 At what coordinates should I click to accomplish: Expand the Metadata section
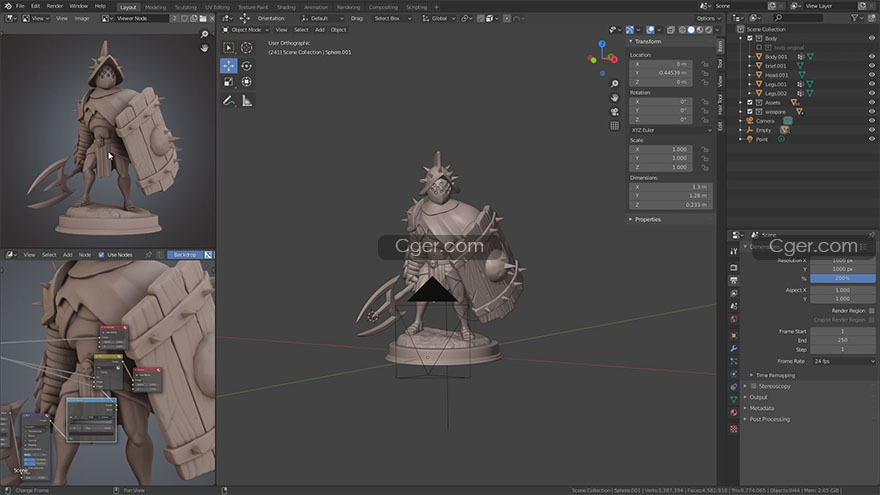point(761,408)
